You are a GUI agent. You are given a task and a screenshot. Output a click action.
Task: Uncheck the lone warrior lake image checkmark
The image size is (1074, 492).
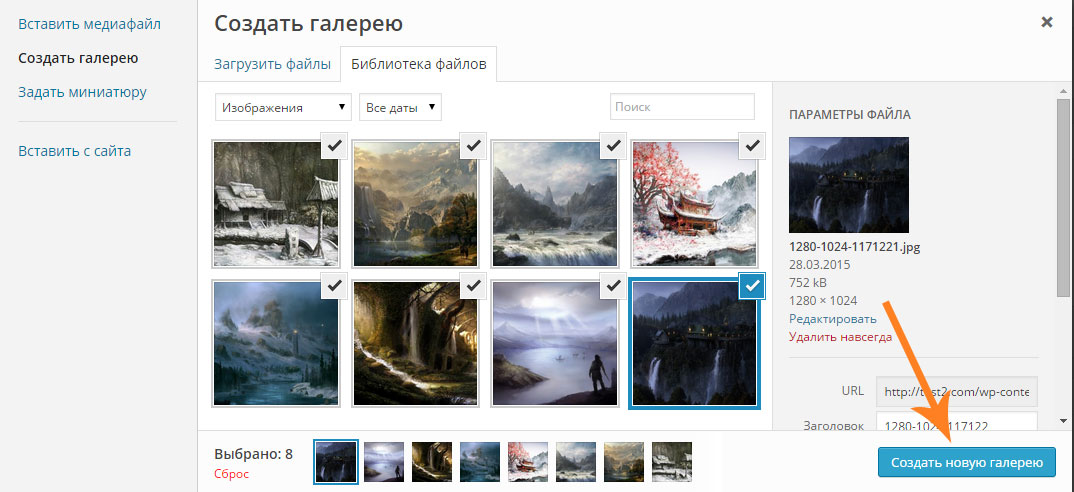[x=613, y=286]
